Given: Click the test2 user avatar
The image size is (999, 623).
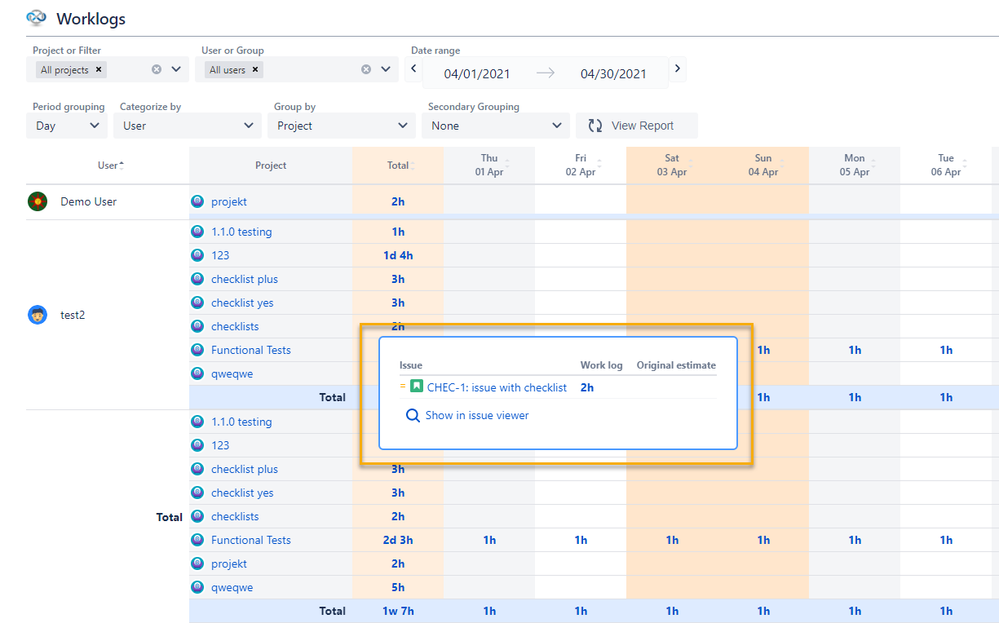Looking at the screenshot, I should point(38,315).
